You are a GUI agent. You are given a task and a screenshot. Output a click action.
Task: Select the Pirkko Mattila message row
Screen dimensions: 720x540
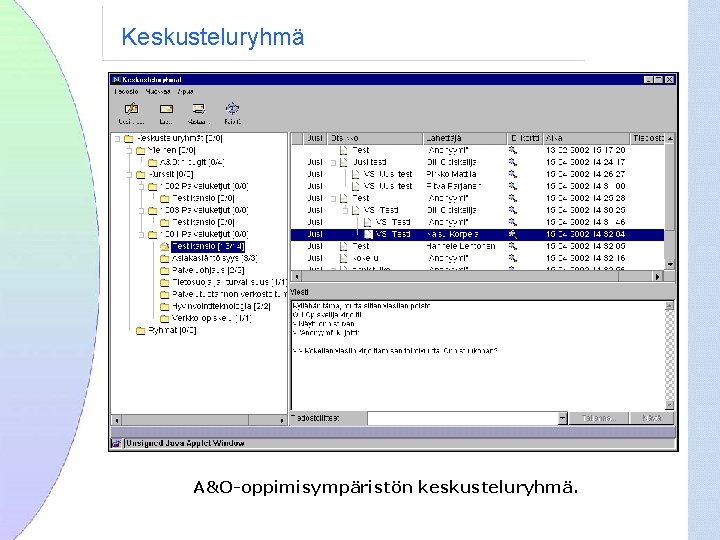point(478,174)
